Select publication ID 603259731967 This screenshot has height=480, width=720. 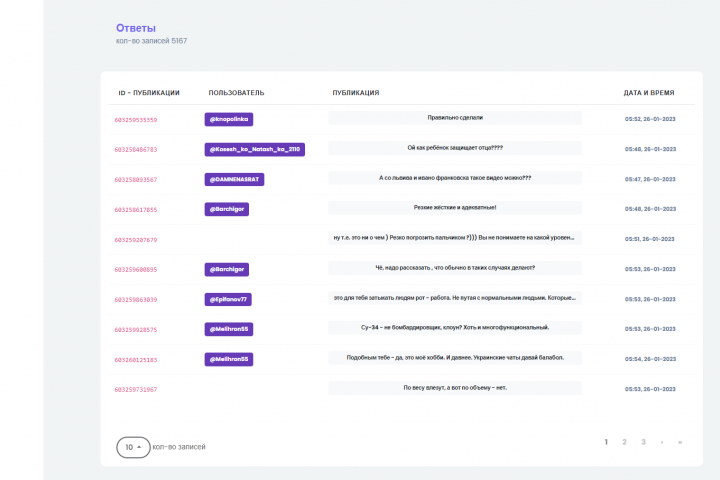(136, 389)
